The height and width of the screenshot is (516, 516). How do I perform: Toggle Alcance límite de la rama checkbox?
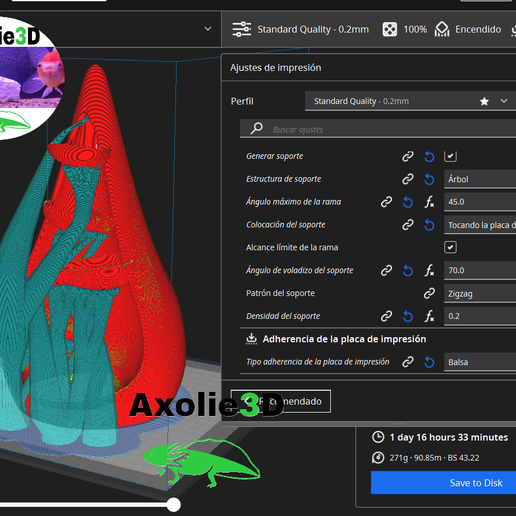pos(450,247)
